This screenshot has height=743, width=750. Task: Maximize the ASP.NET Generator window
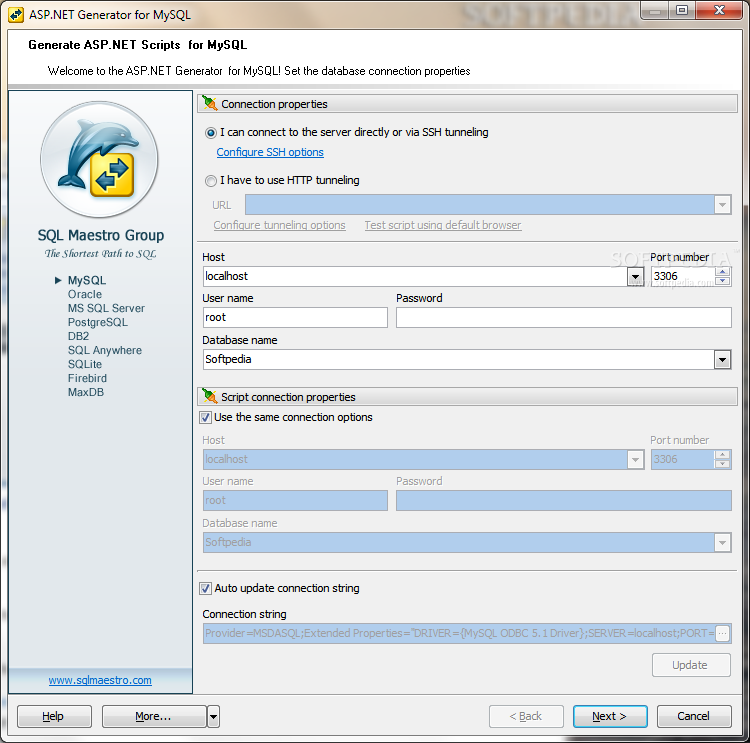tap(682, 11)
